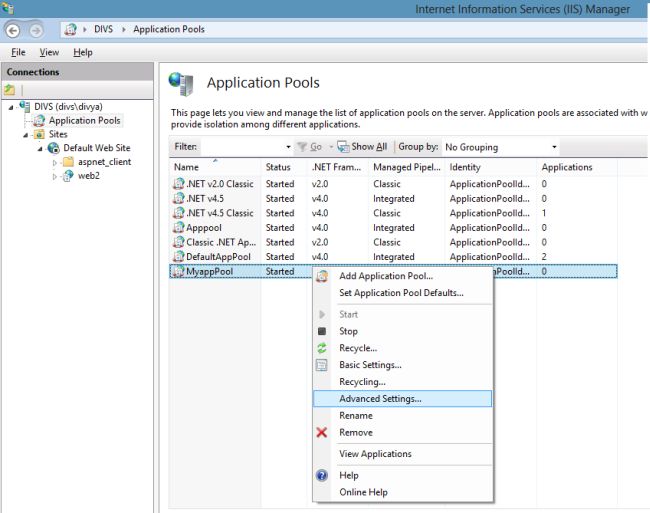The height and width of the screenshot is (513, 650).
Task: Sort by the Managed Pipel... column header
Action: click(407, 167)
